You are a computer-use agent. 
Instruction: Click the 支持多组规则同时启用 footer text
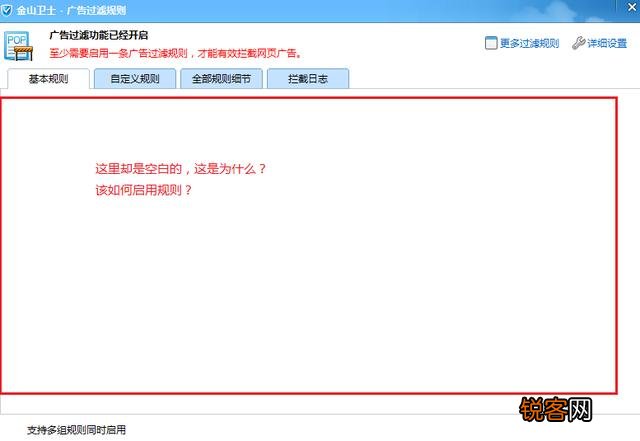click(76, 430)
